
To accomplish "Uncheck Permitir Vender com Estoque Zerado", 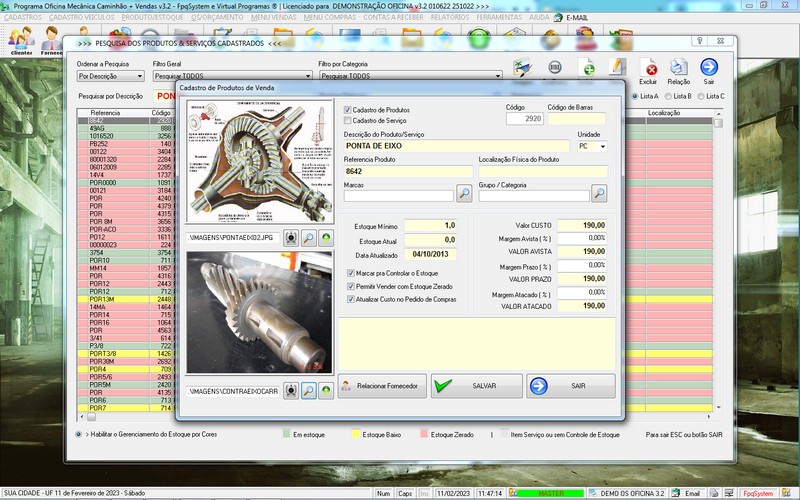I will 349,286.
